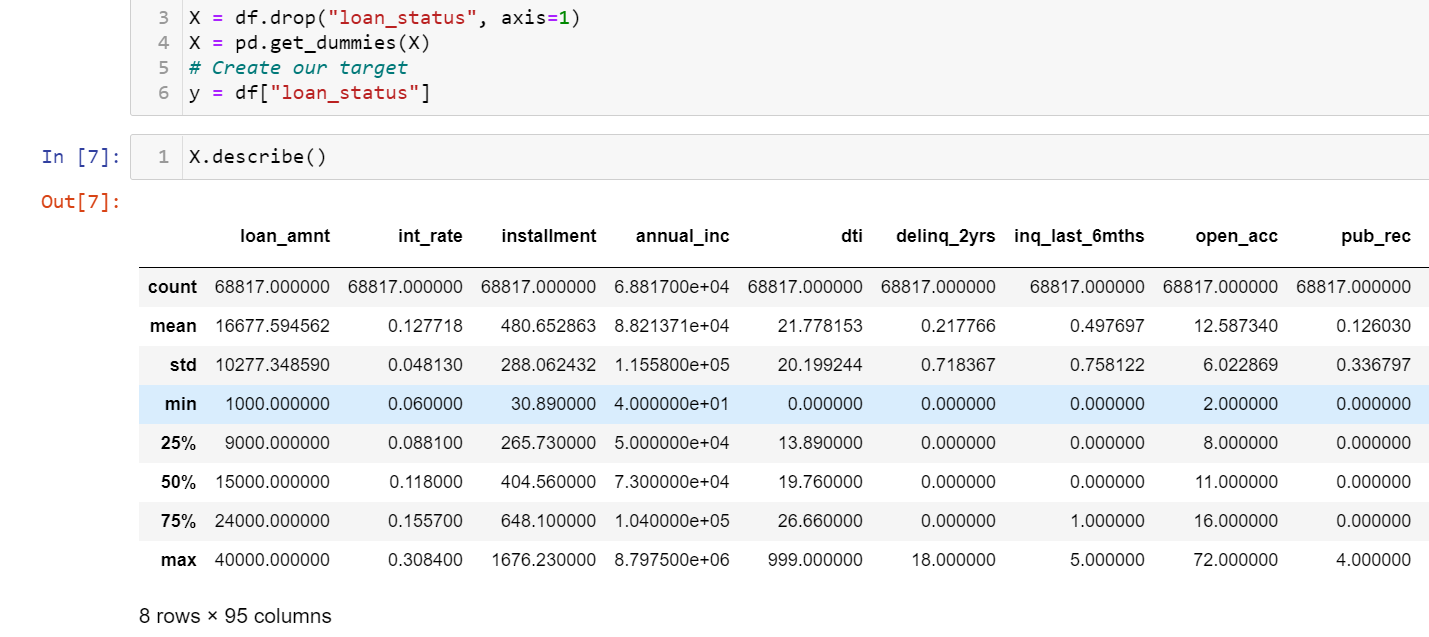Select the loan_amnt column header
1429x637 pixels.
[284, 236]
